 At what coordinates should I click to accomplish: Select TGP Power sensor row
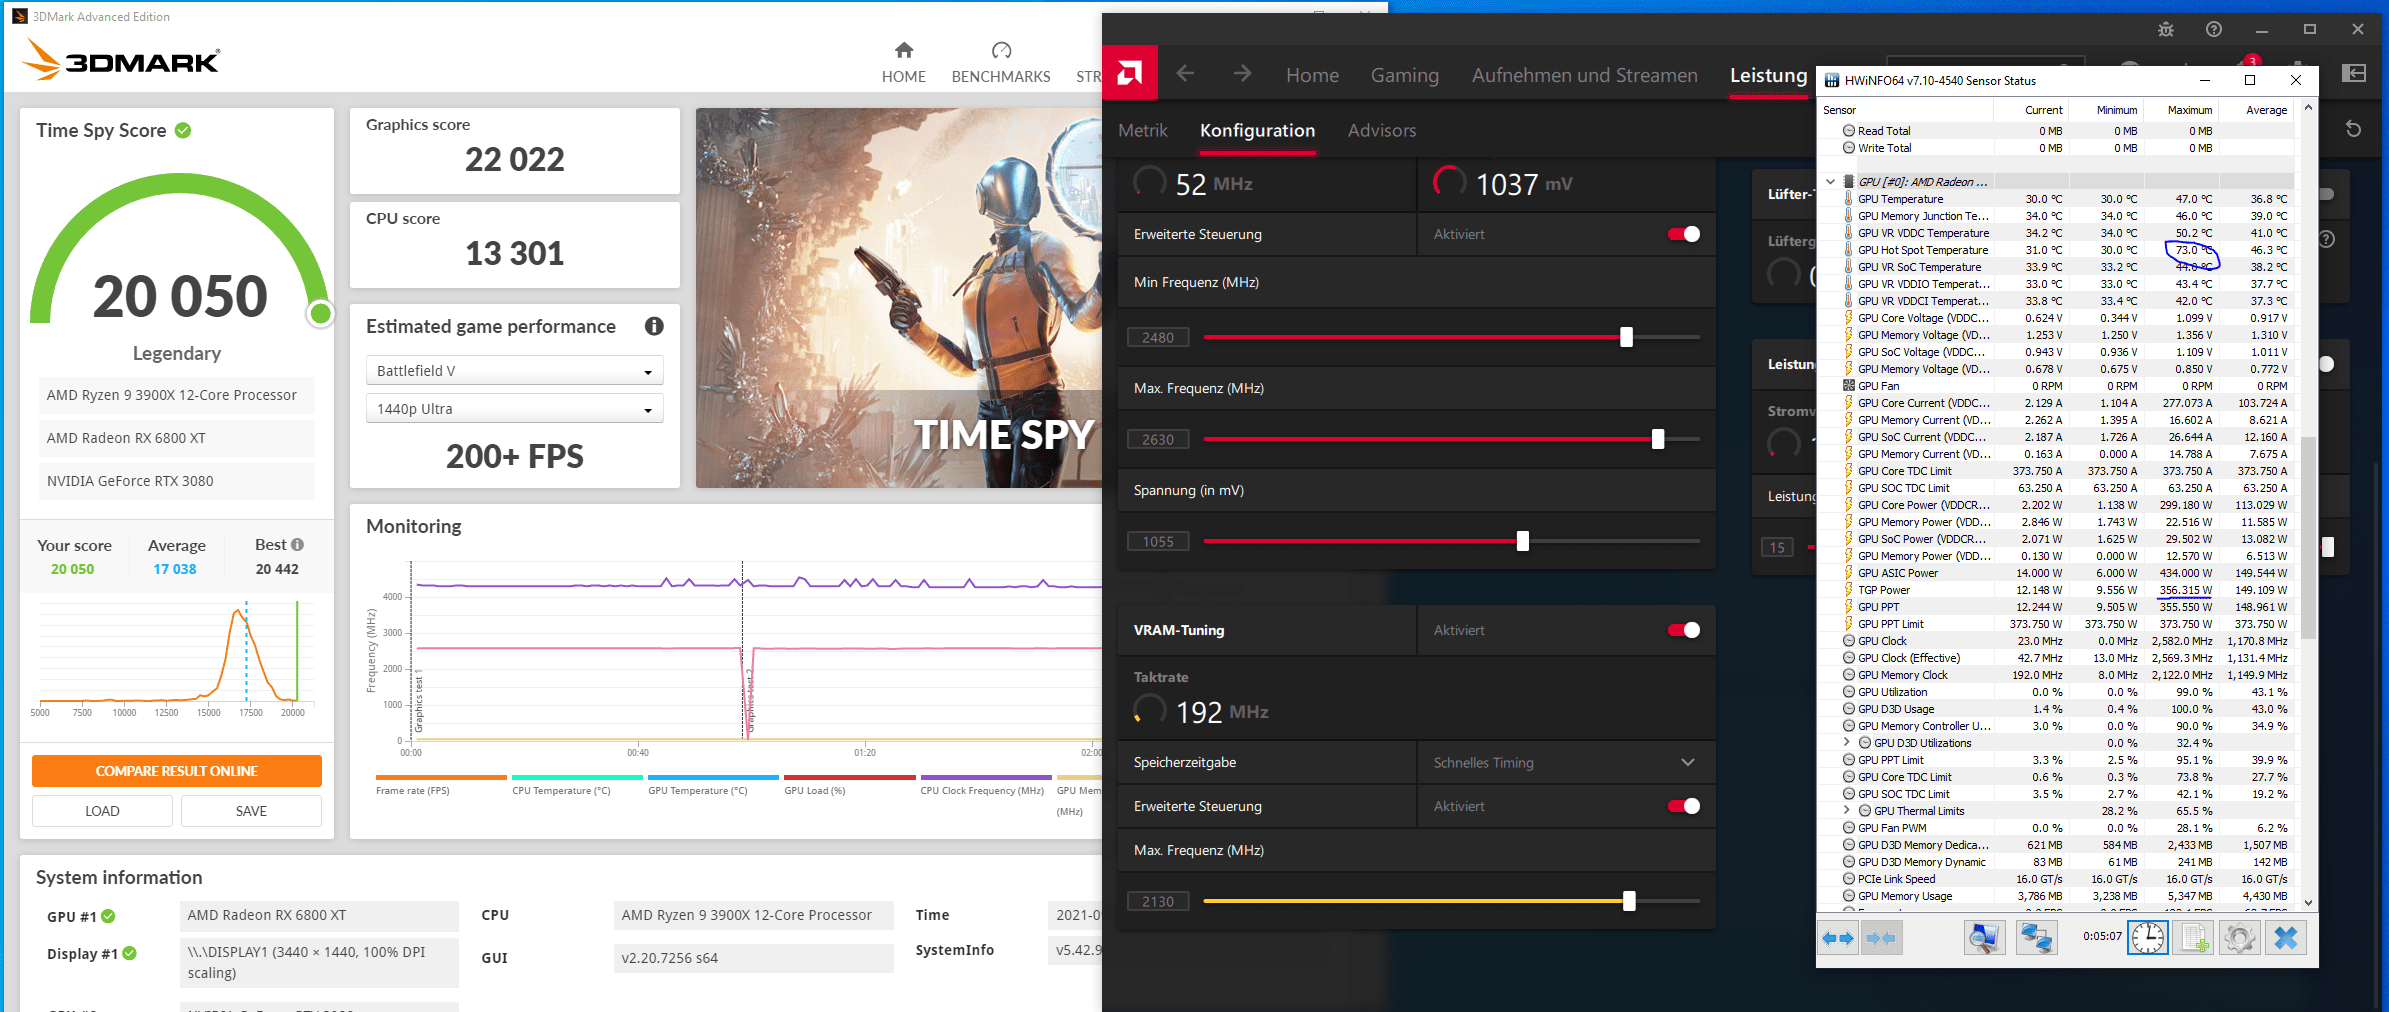click(x=2057, y=590)
